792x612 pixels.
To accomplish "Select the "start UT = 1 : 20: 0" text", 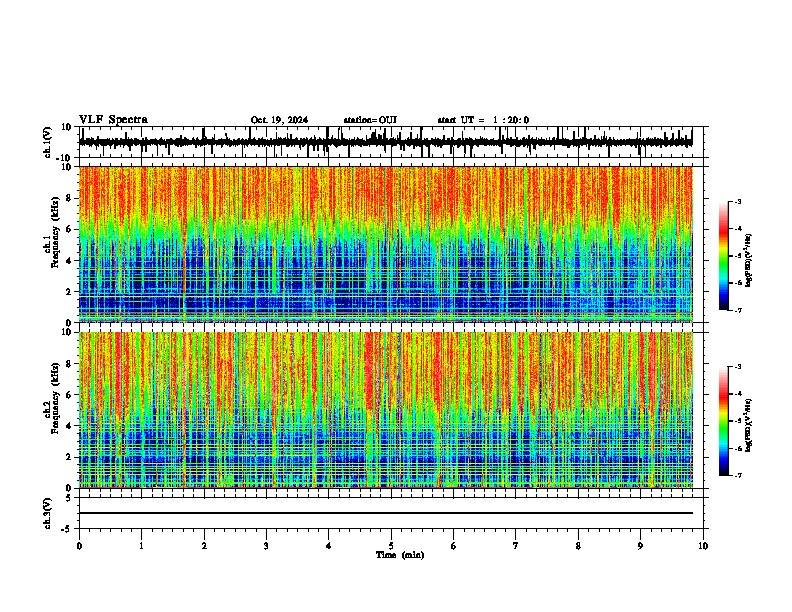I will (483, 120).
